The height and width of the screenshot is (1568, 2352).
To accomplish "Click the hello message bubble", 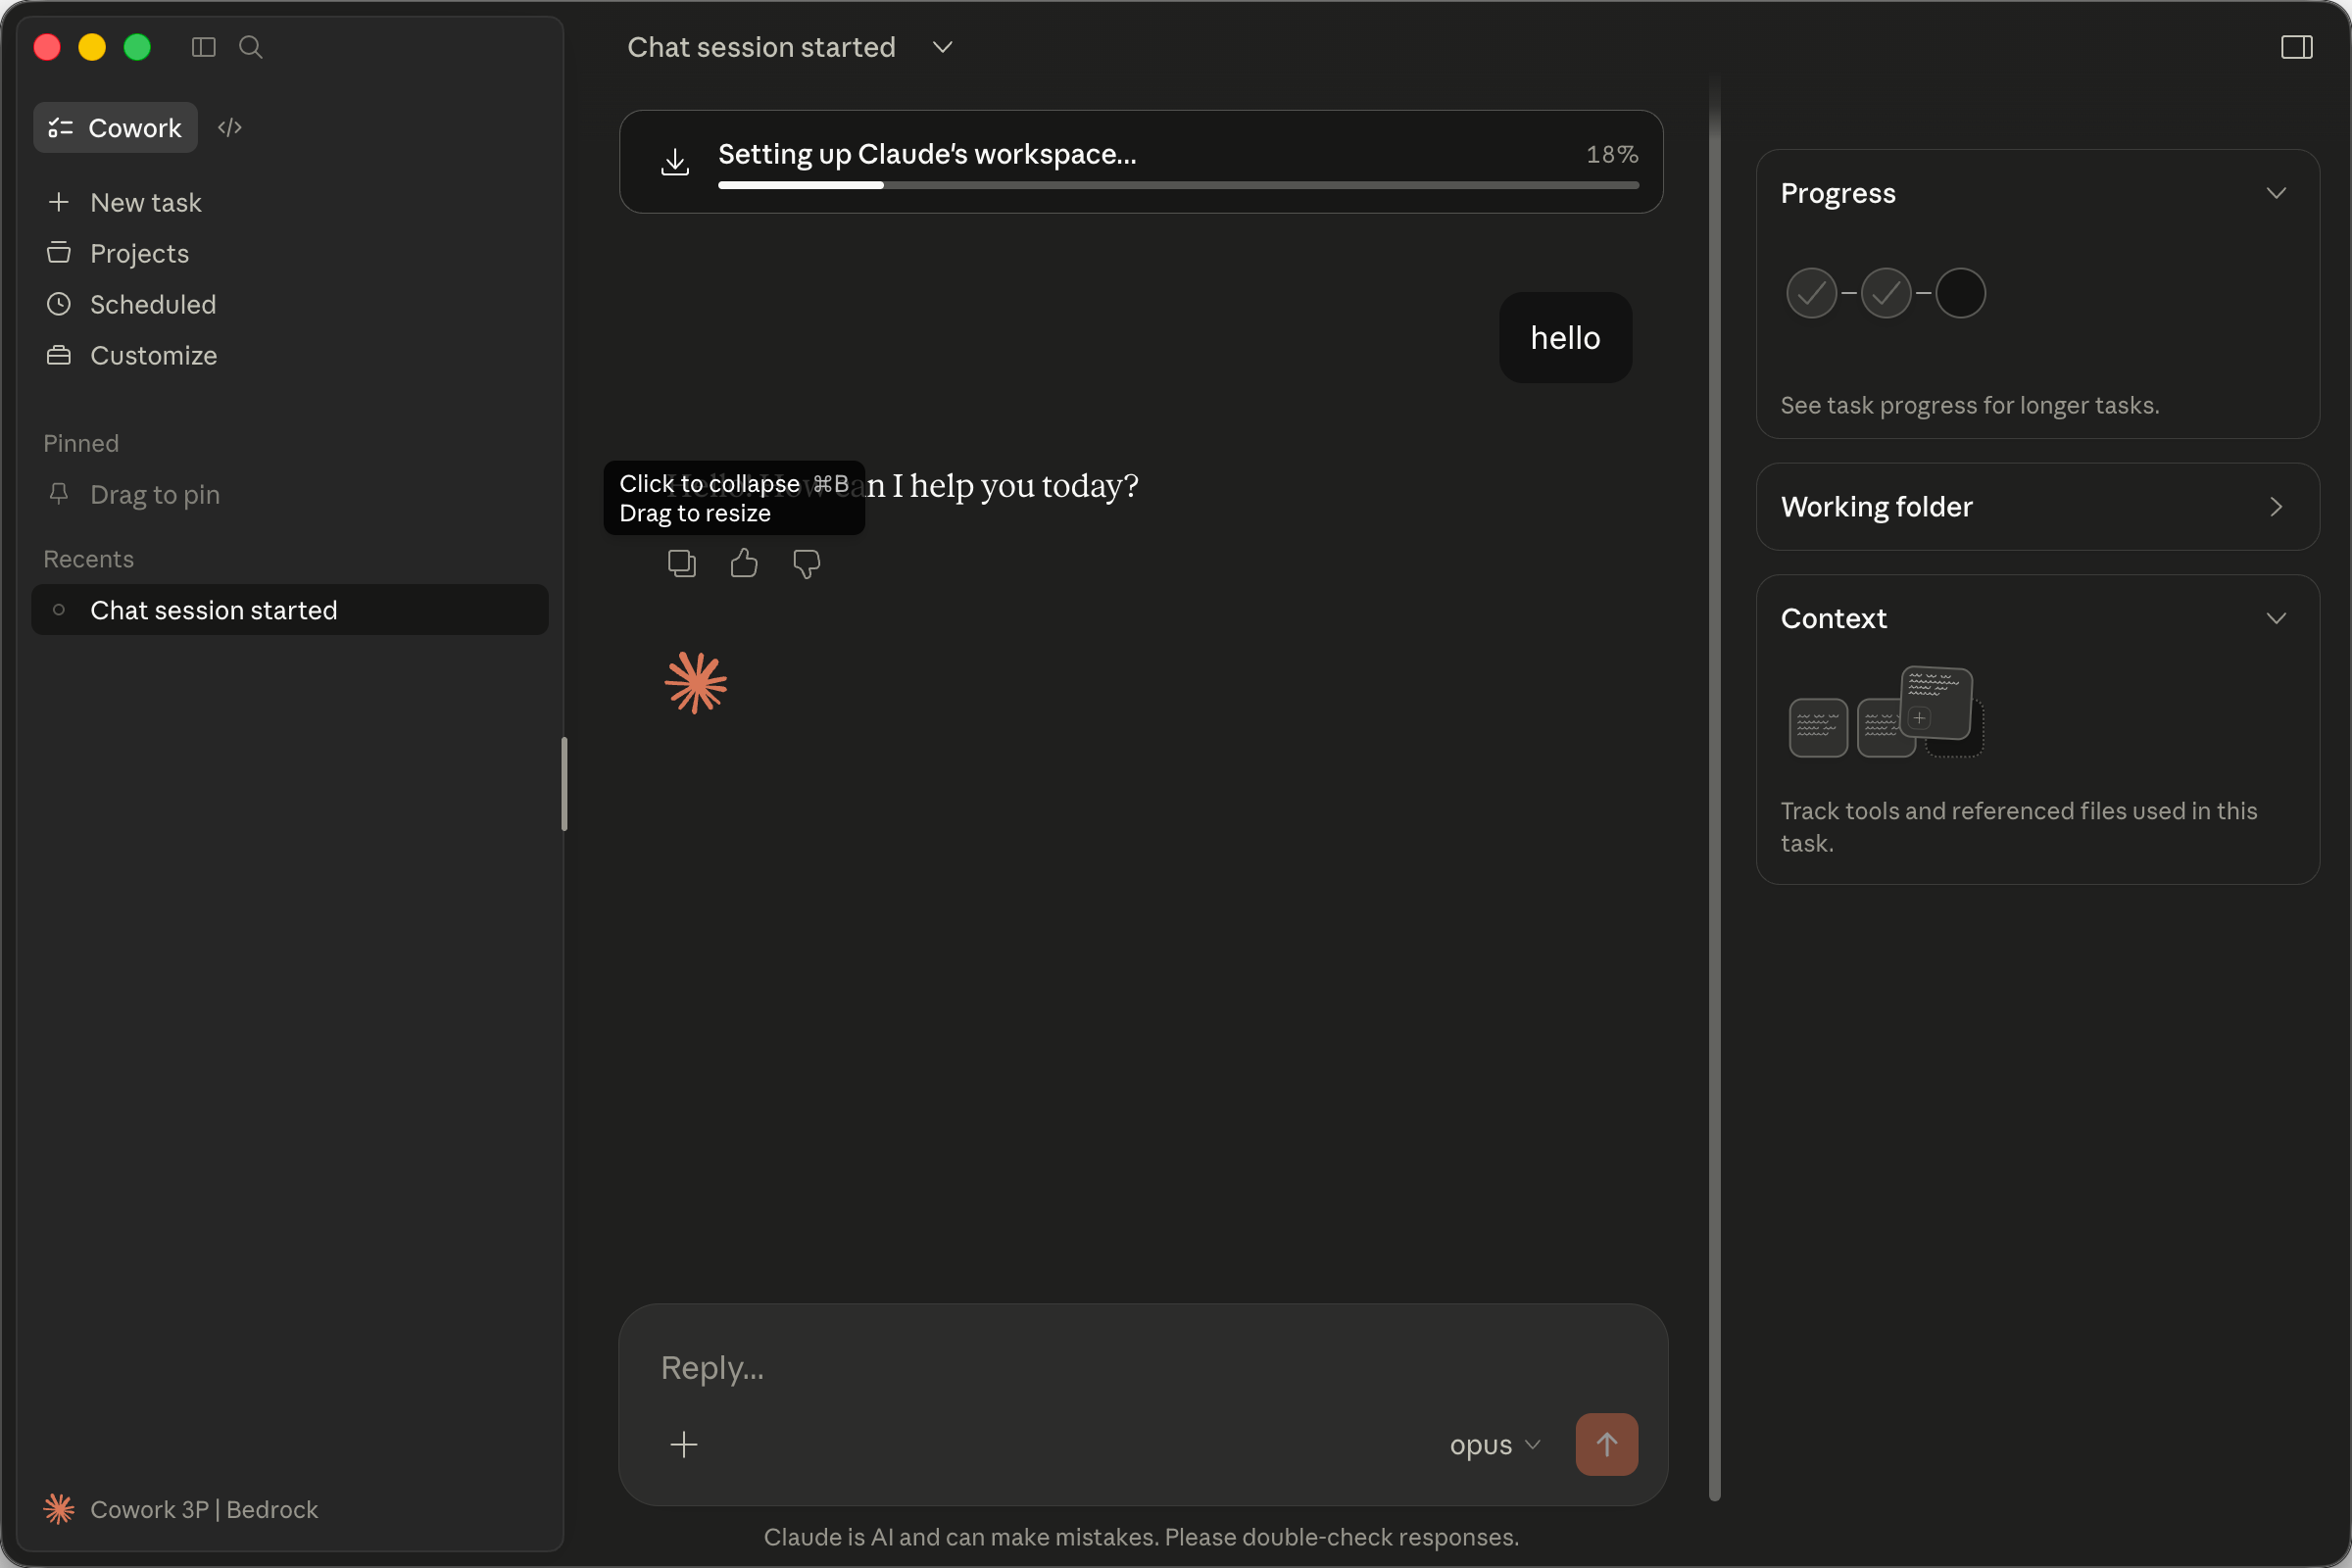I will (1566, 338).
